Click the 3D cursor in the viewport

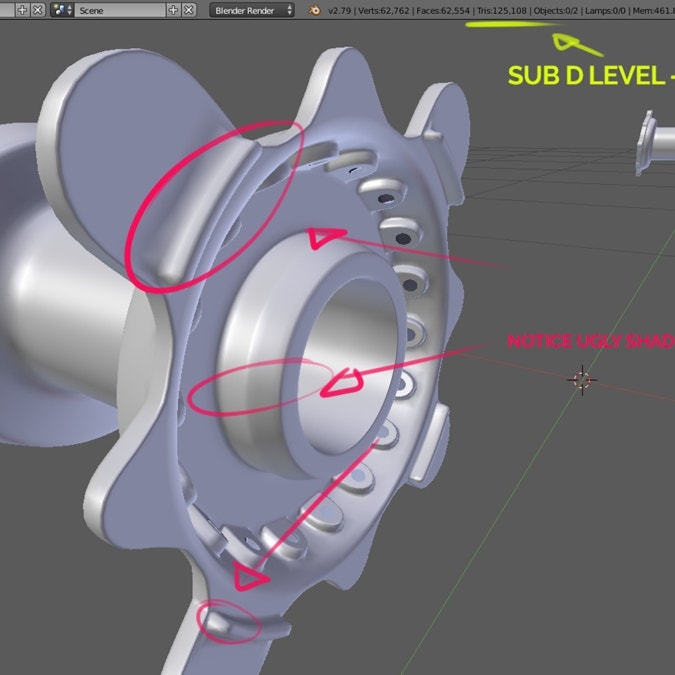pos(582,380)
